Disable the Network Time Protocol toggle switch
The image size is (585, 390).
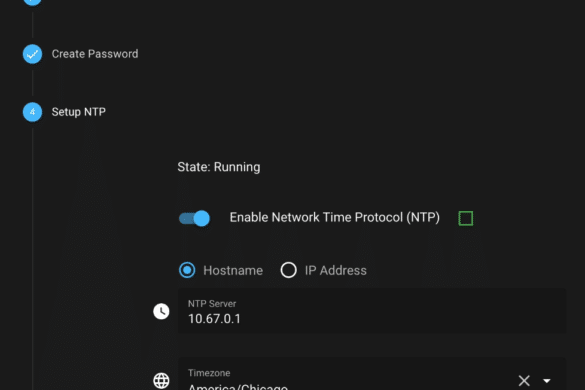coord(194,218)
